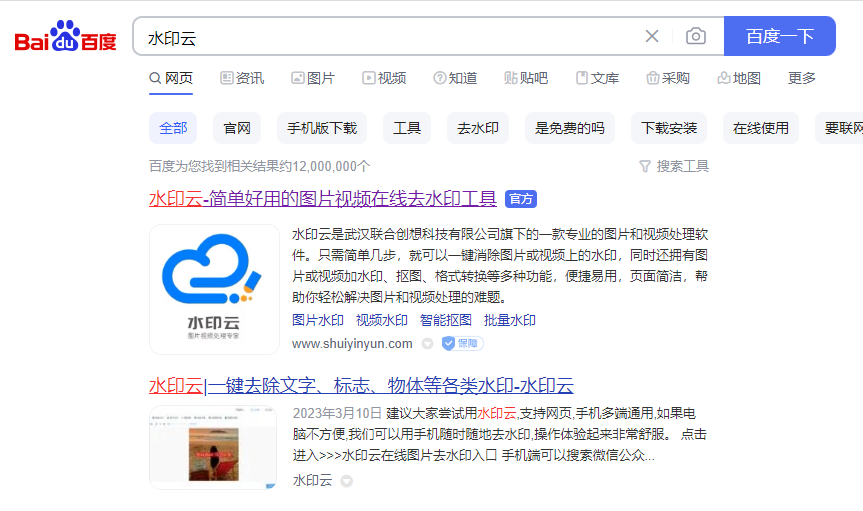Click the www.shuiyinyun.com URL
The image size is (863, 511).
(352, 344)
